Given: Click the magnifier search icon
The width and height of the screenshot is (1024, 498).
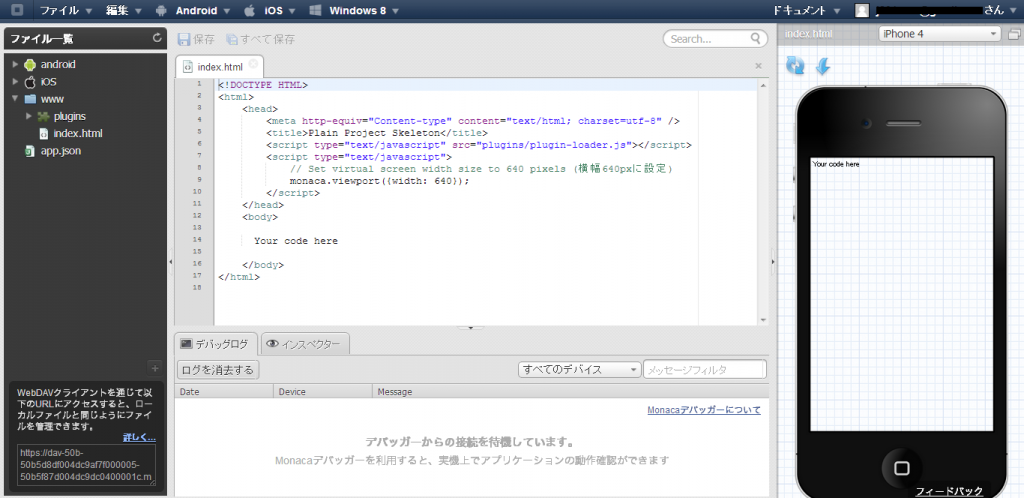Looking at the screenshot, I should pos(756,39).
